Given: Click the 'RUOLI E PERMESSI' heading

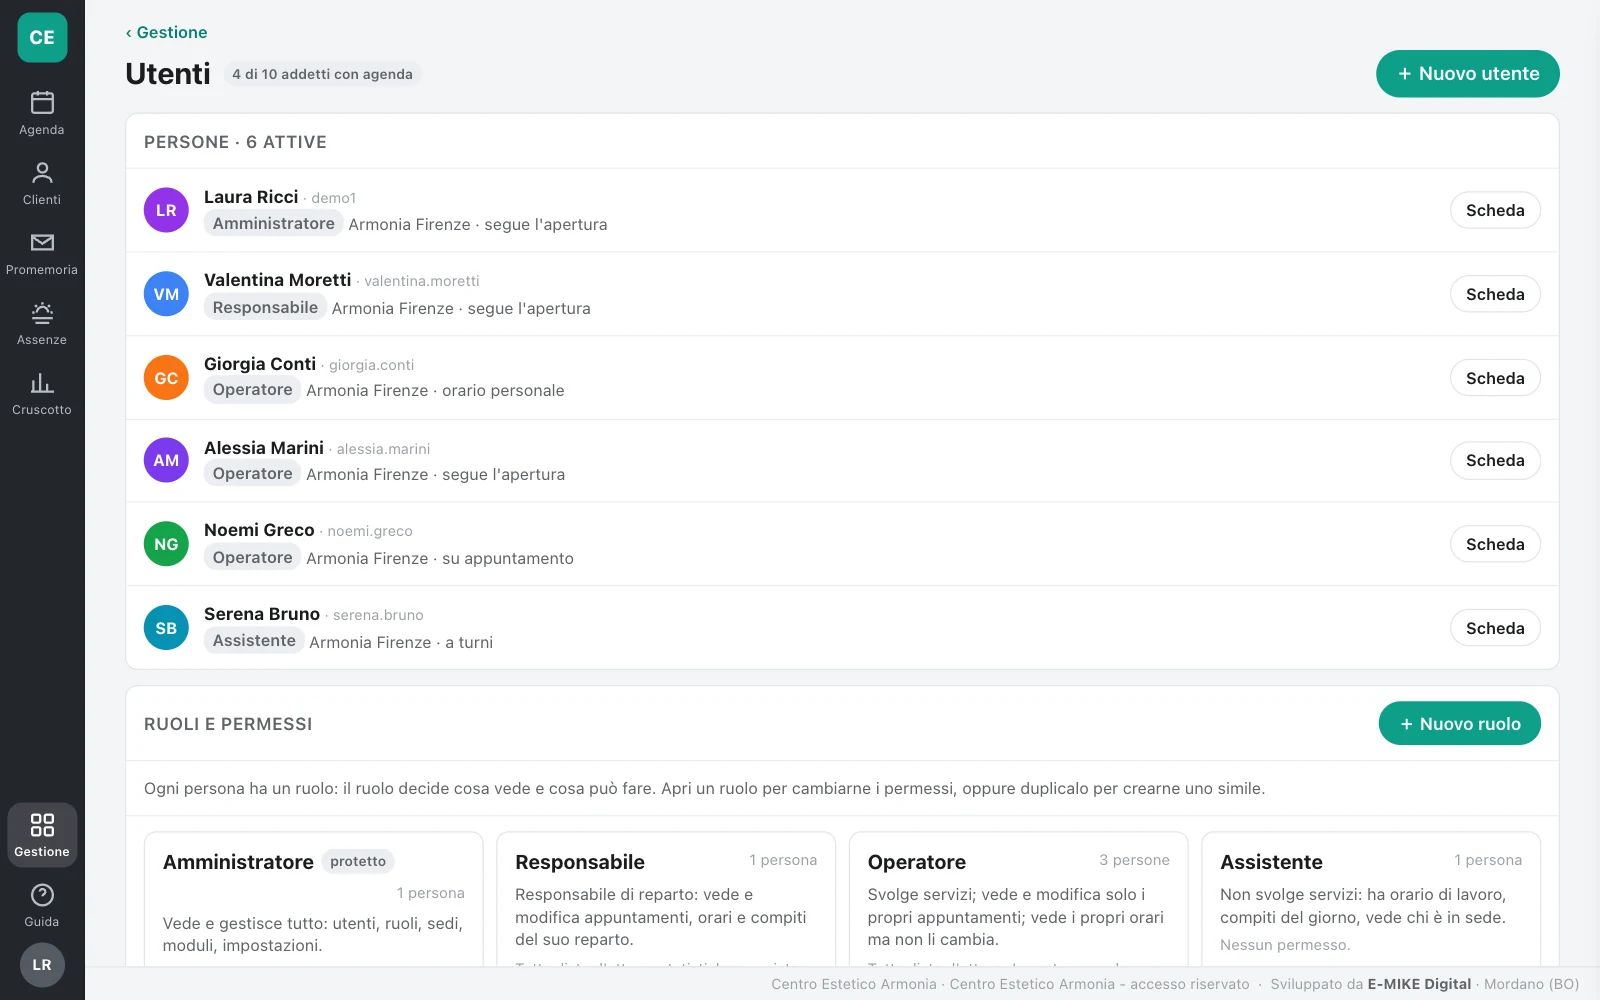Looking at the screenshot, I should [x=228, y=724].
